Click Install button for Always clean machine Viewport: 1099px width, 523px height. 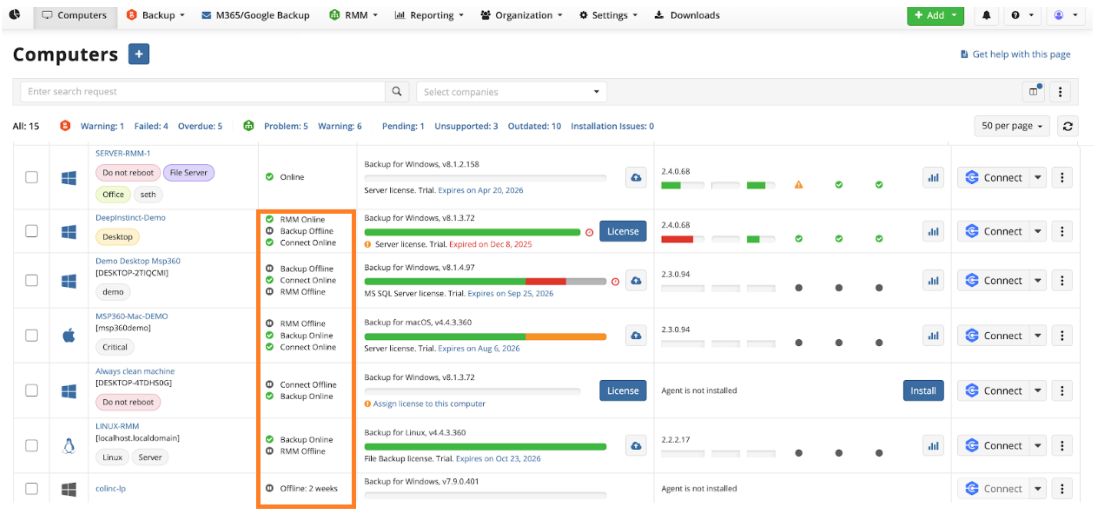(923, 391)
